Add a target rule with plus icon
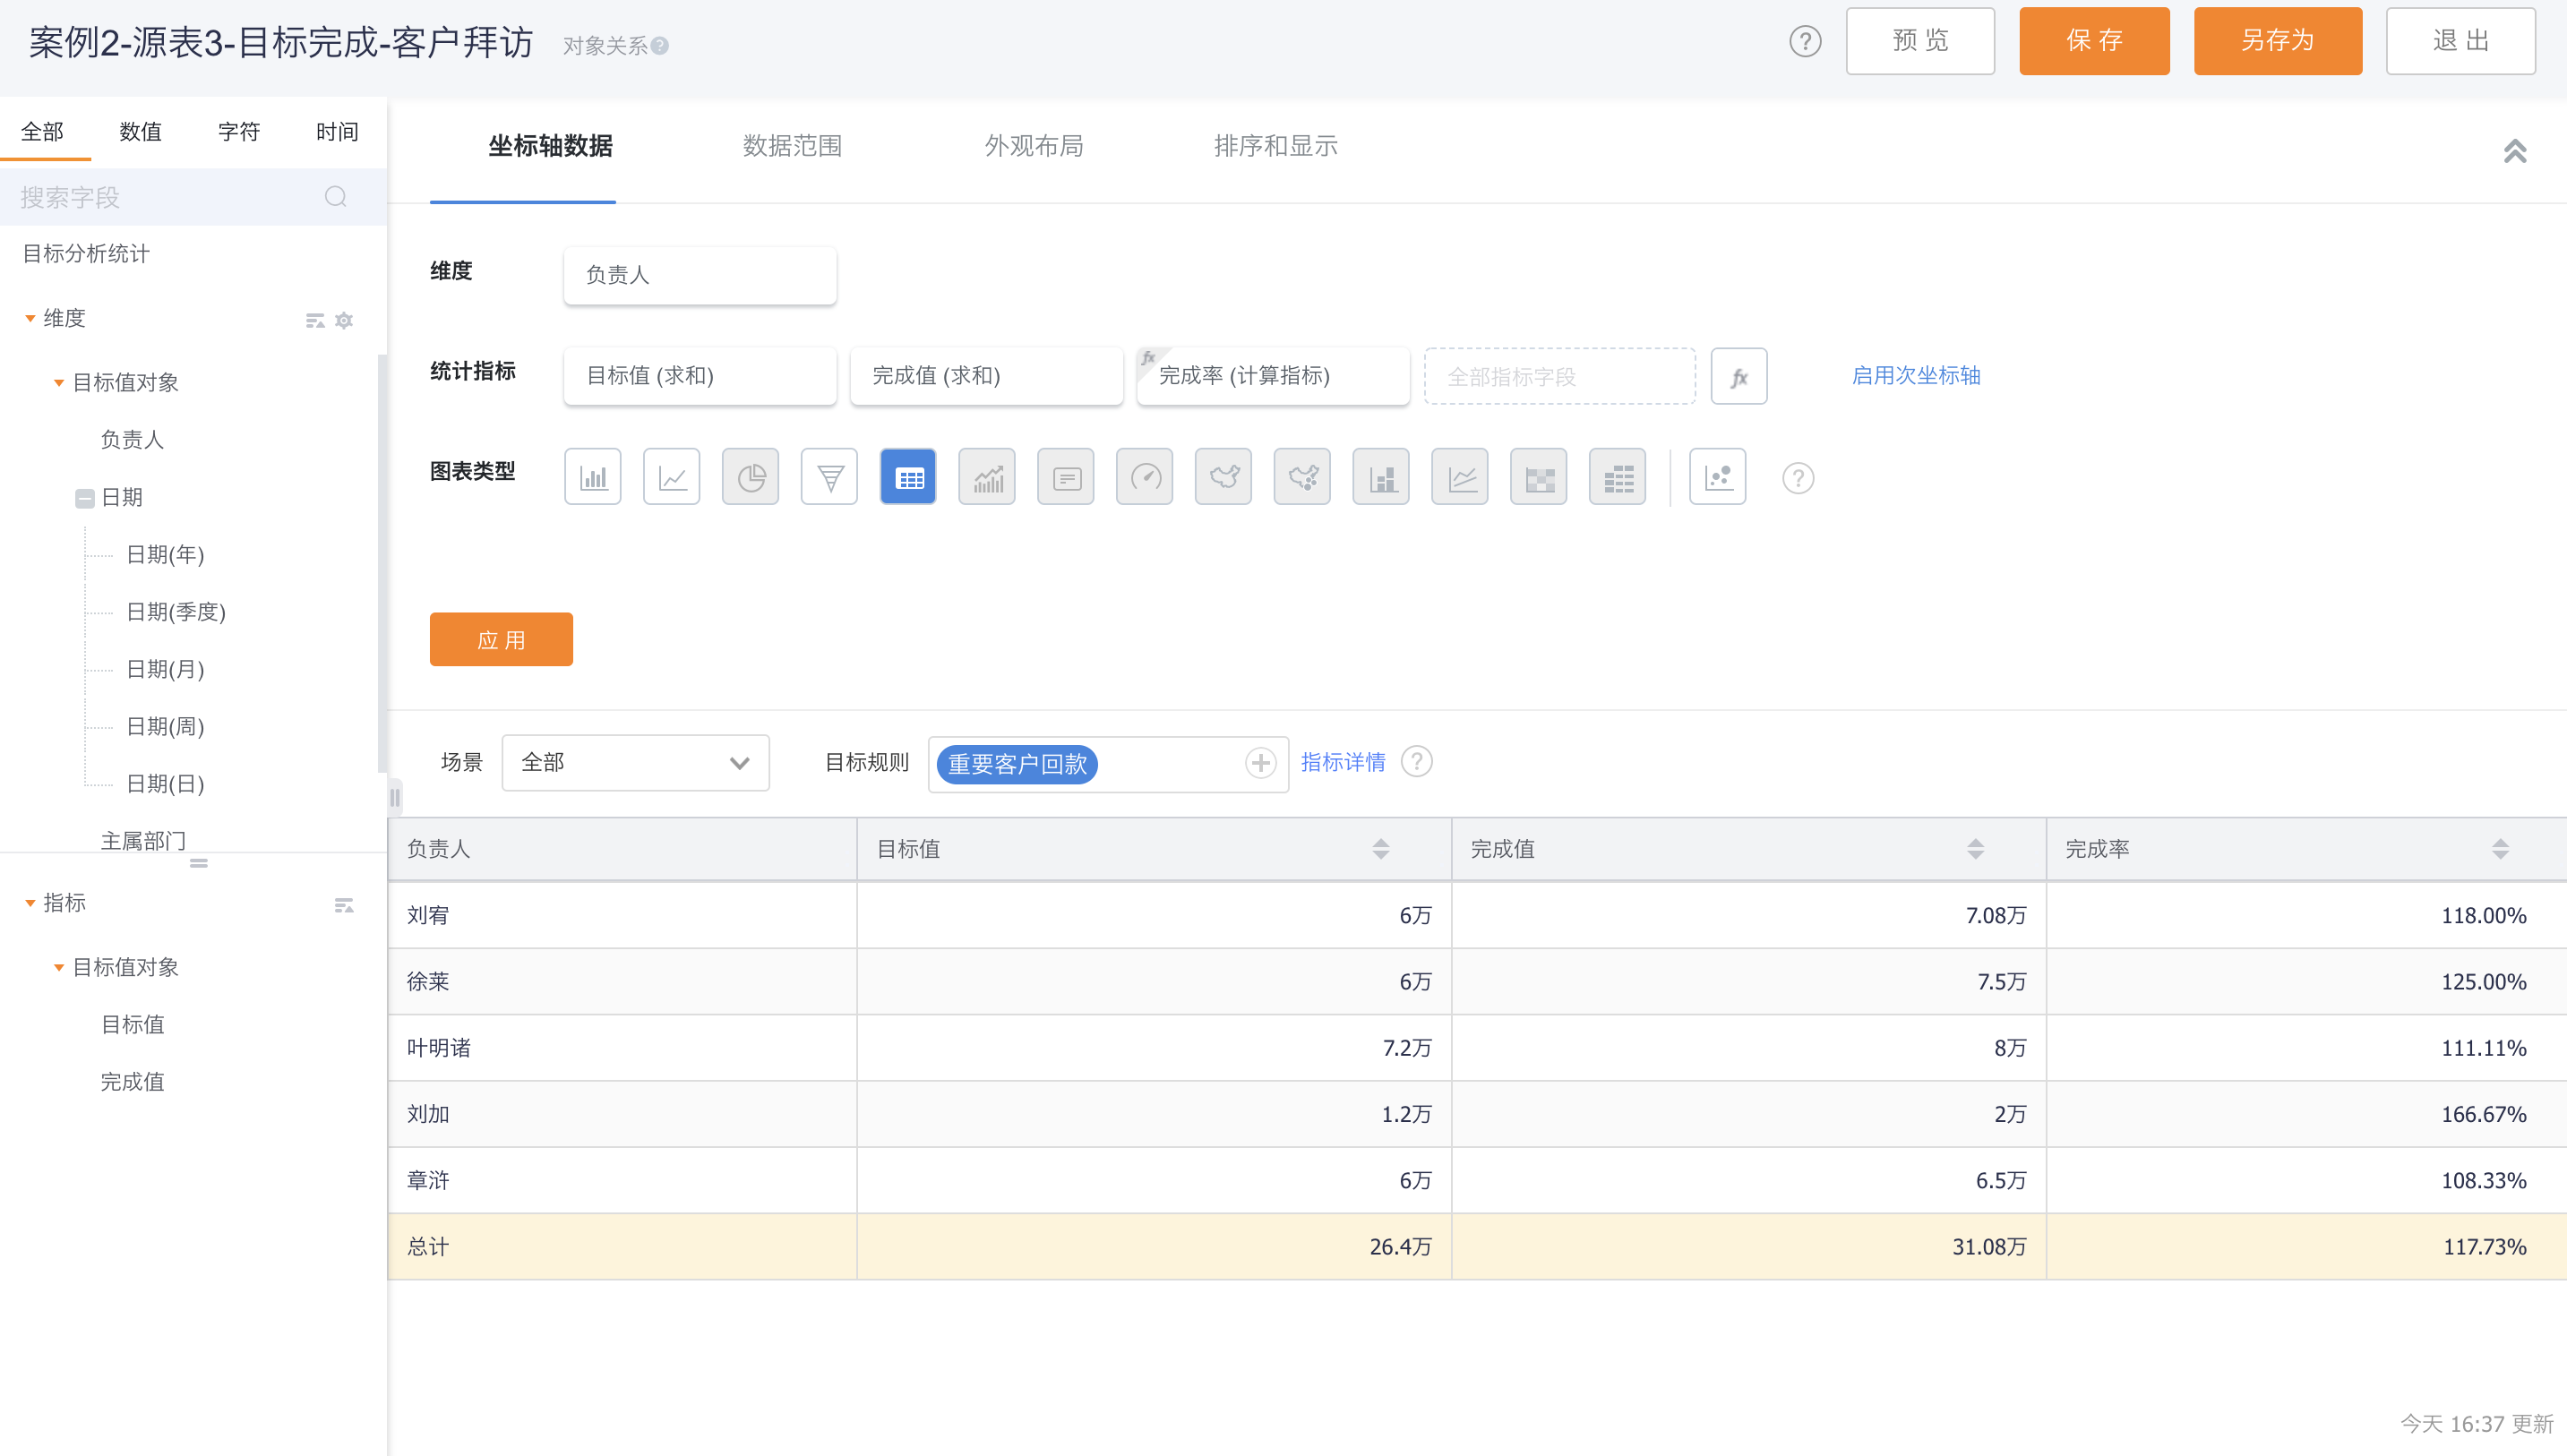The image size is (2567, 1456). 1260,763
